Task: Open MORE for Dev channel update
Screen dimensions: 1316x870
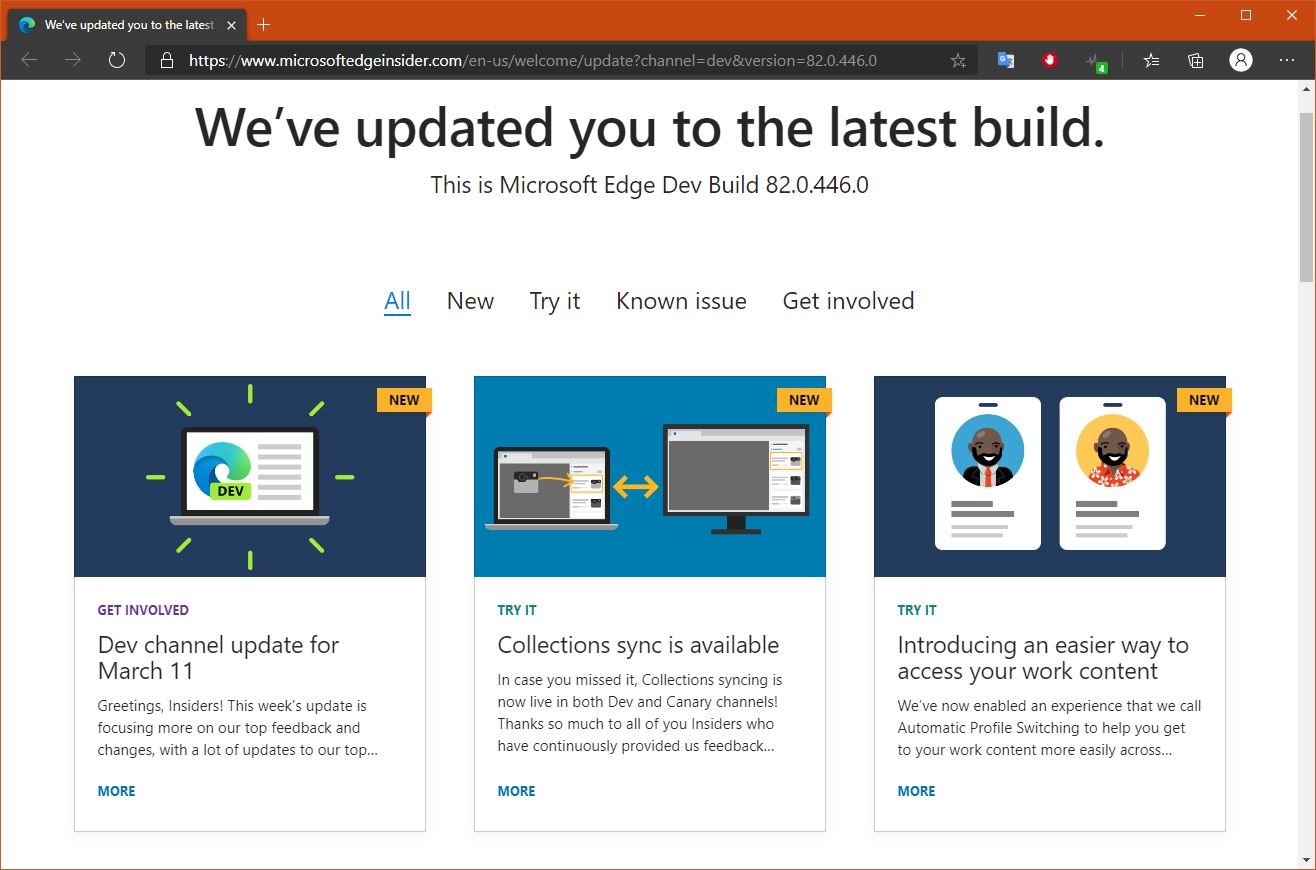Action: coord(116,791)
